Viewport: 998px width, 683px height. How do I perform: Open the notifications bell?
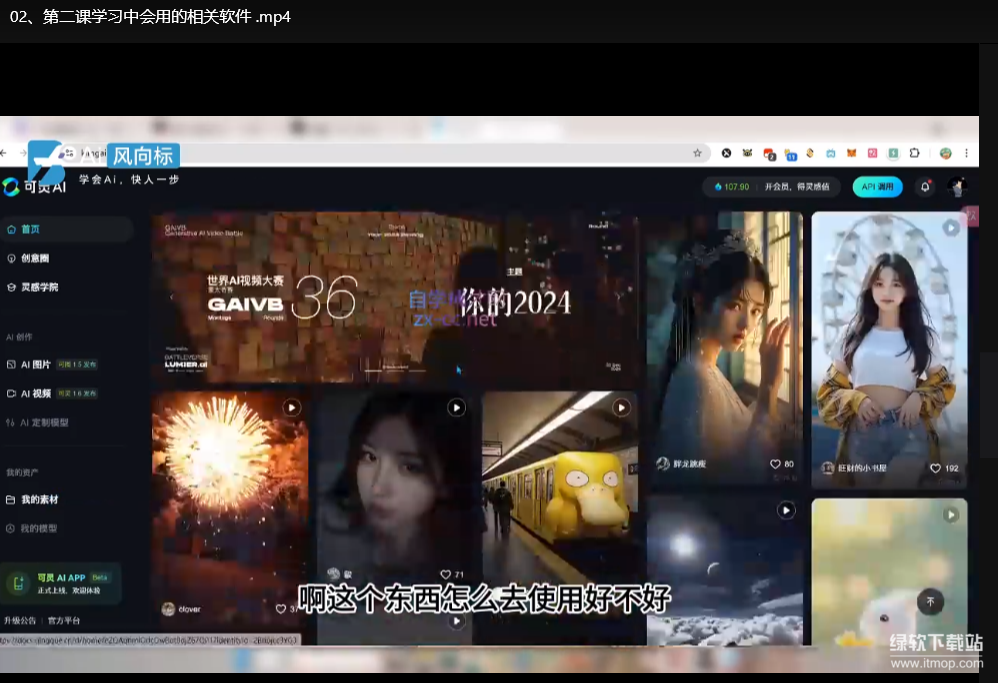[925, 187]
